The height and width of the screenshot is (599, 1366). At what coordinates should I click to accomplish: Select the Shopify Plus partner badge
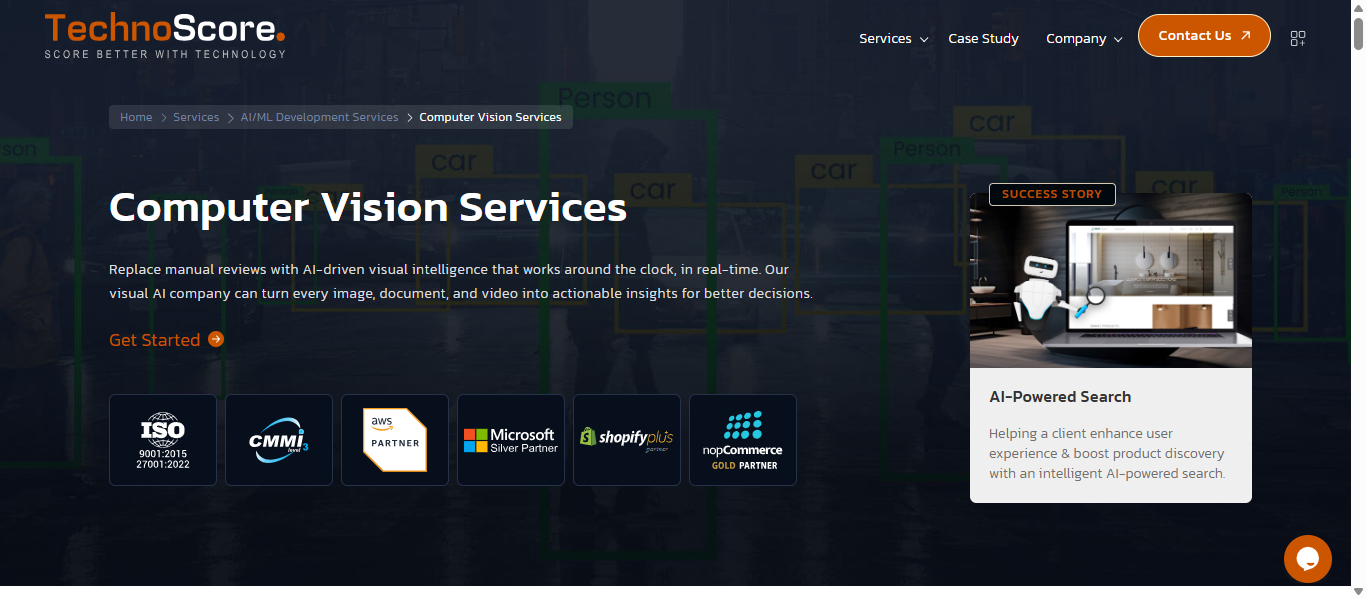click(627, 440)
